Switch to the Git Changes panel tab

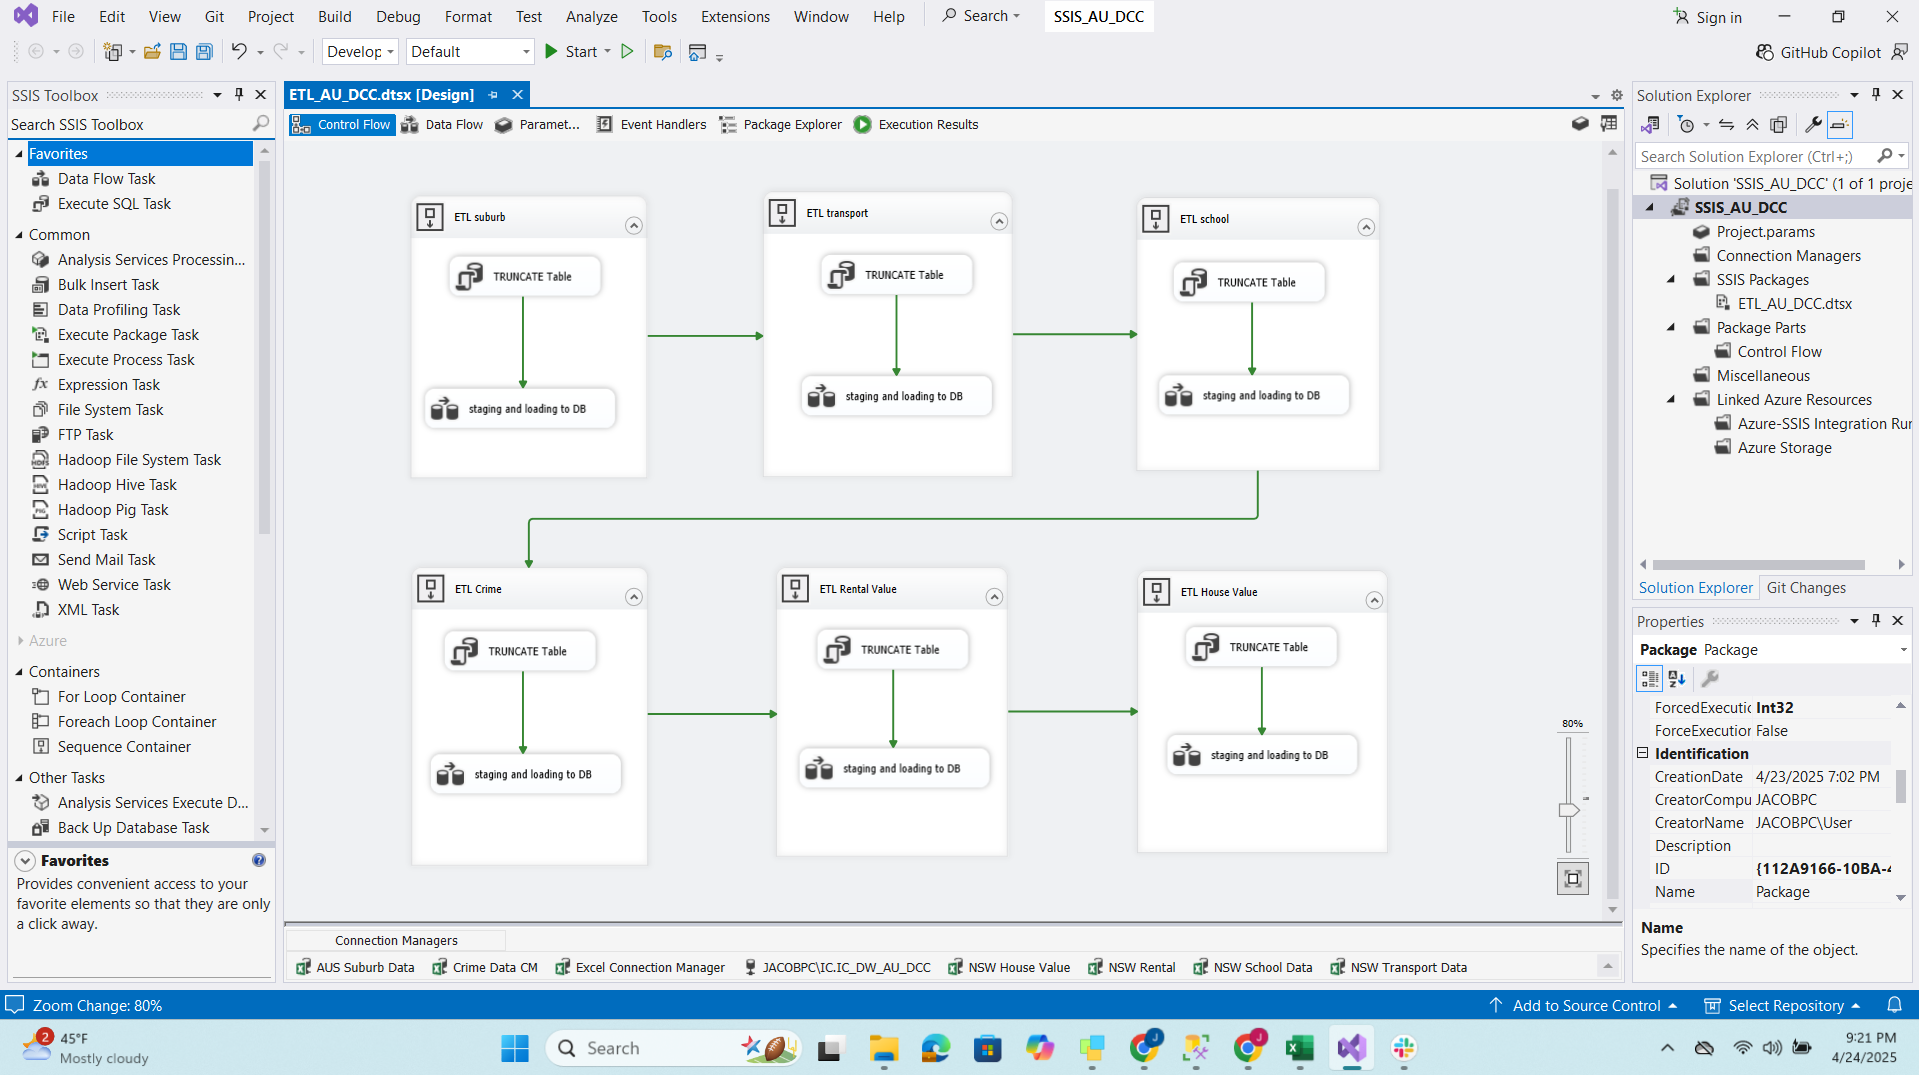(1805, 588)
